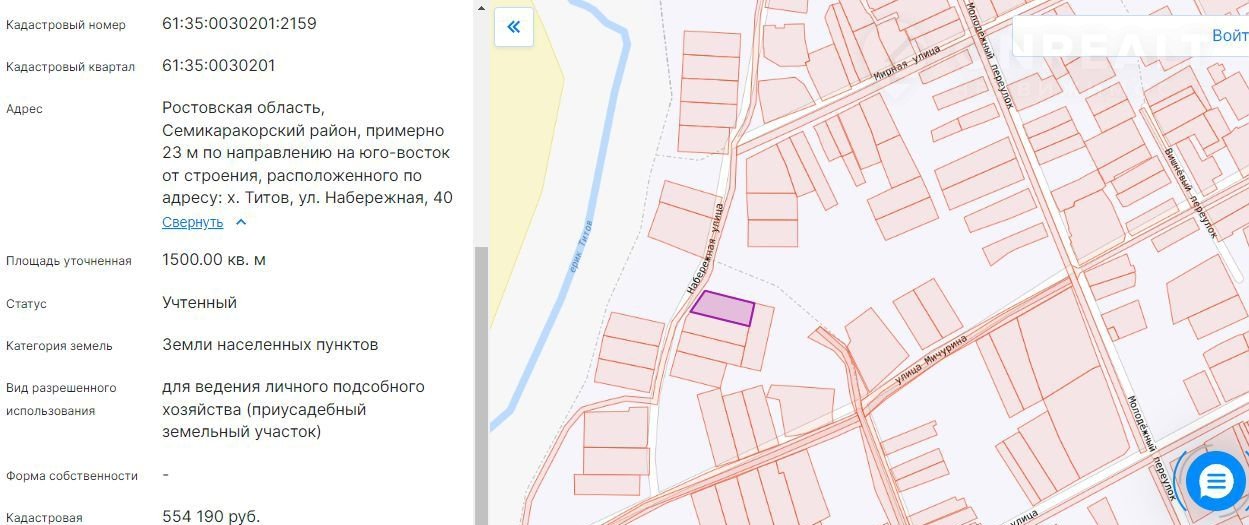Click the upward chevron next to Свернуть
Image resolution: width=1249 pixels, height=525 pixels.
point(240,222)
